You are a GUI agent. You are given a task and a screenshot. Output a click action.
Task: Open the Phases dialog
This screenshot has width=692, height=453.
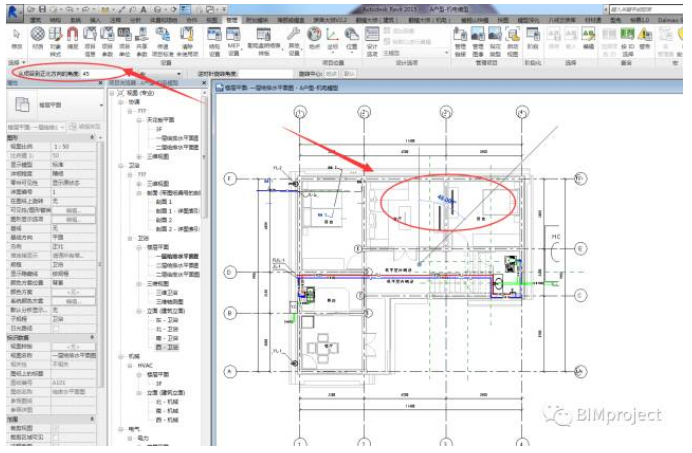(533, 38)
